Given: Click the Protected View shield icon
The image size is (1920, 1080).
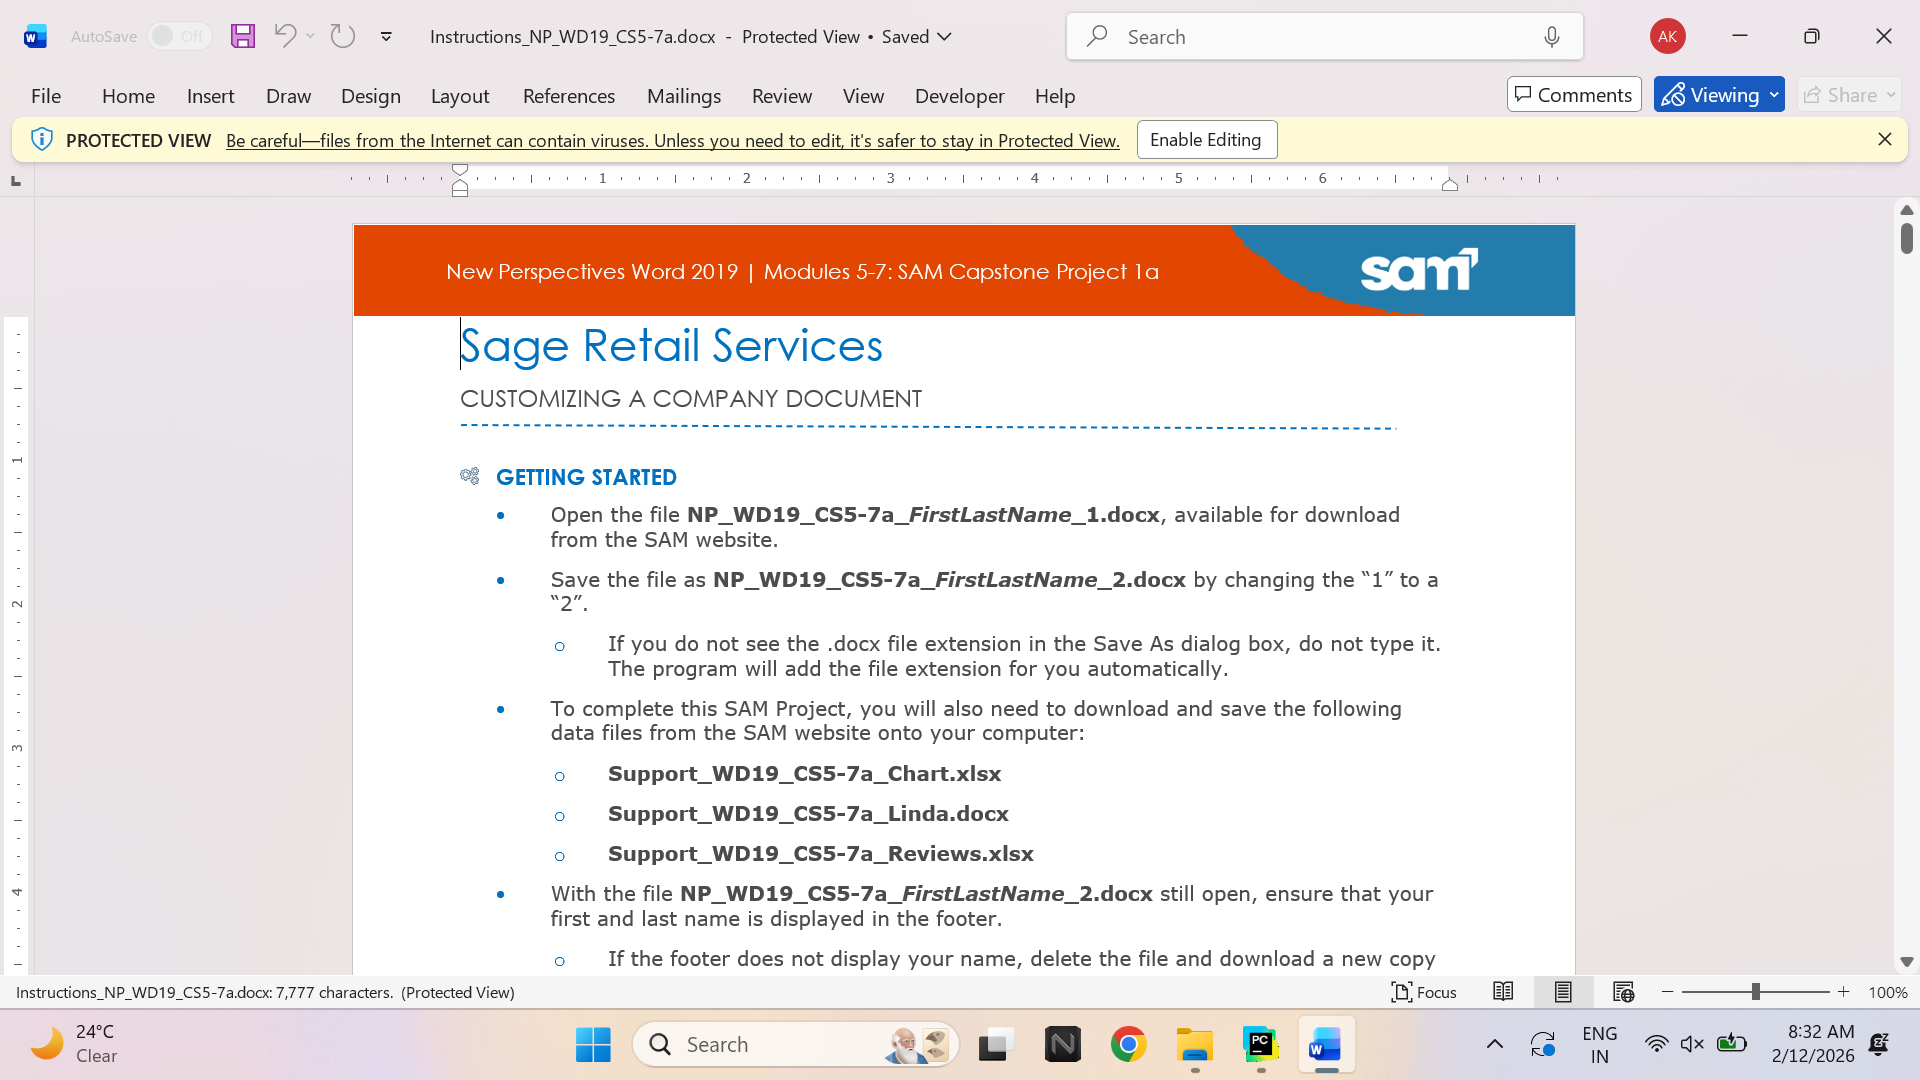Looking at the screenshot, I should click(x=42, y=140).
